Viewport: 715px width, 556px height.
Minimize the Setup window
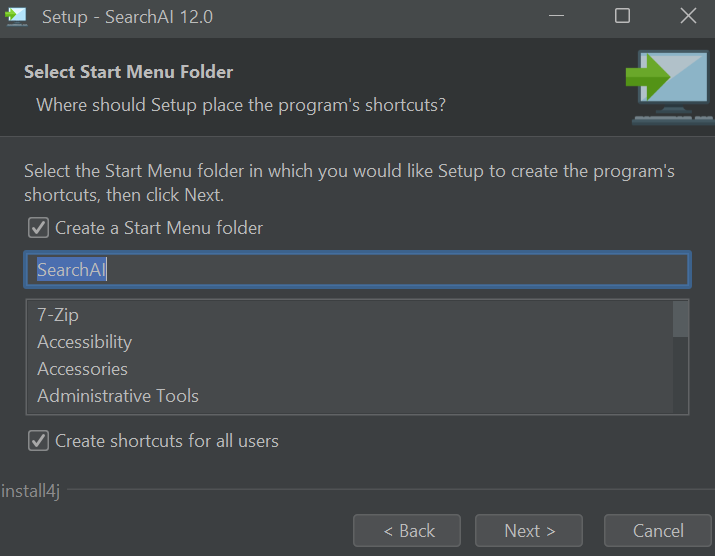point(556,16)
